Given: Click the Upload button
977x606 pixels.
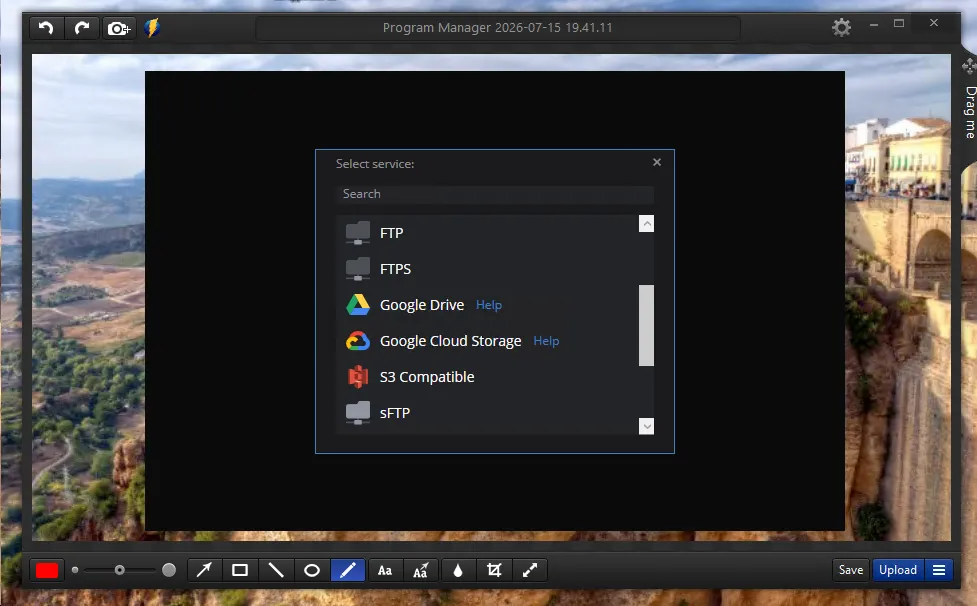Looking at the screenshot, I should tap(898, 570).
